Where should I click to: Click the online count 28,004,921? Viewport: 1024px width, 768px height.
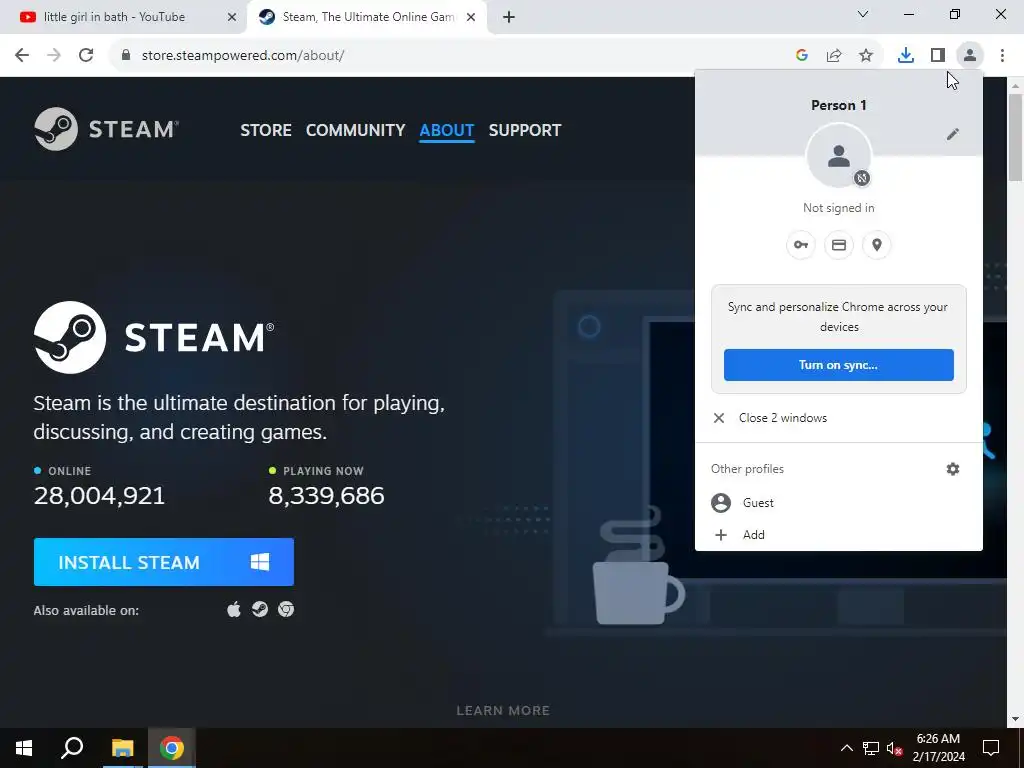(x=99, y=496)
